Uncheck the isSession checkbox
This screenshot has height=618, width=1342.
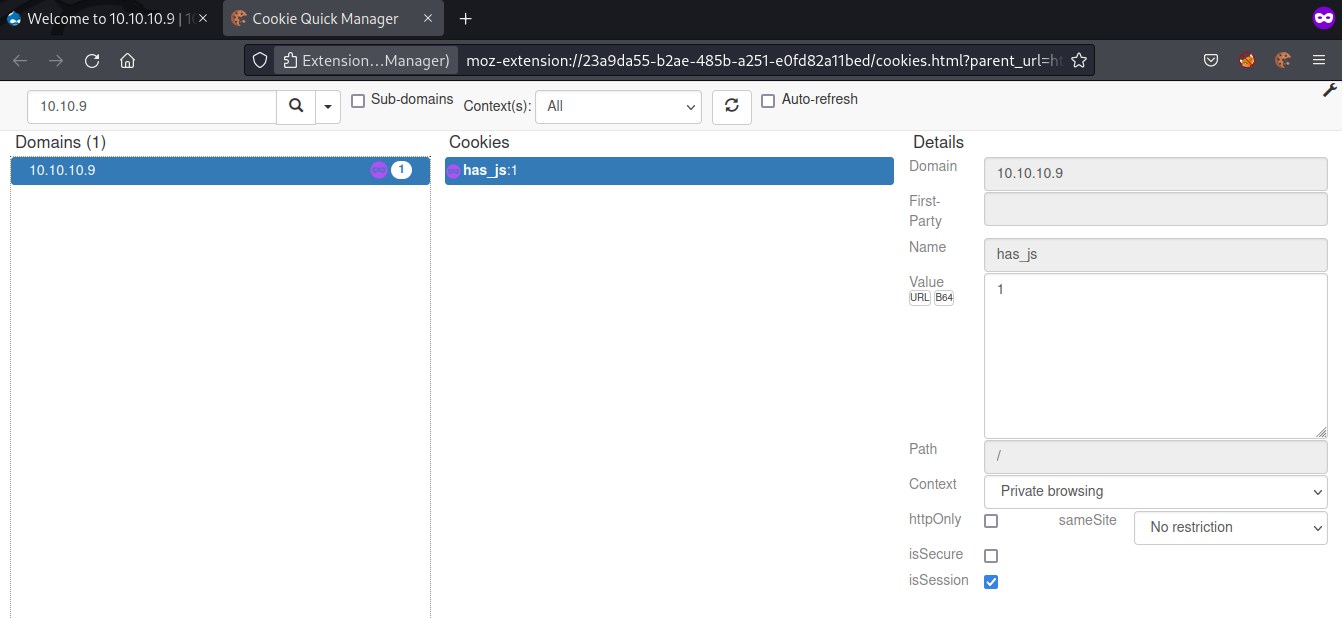point(991,582)
